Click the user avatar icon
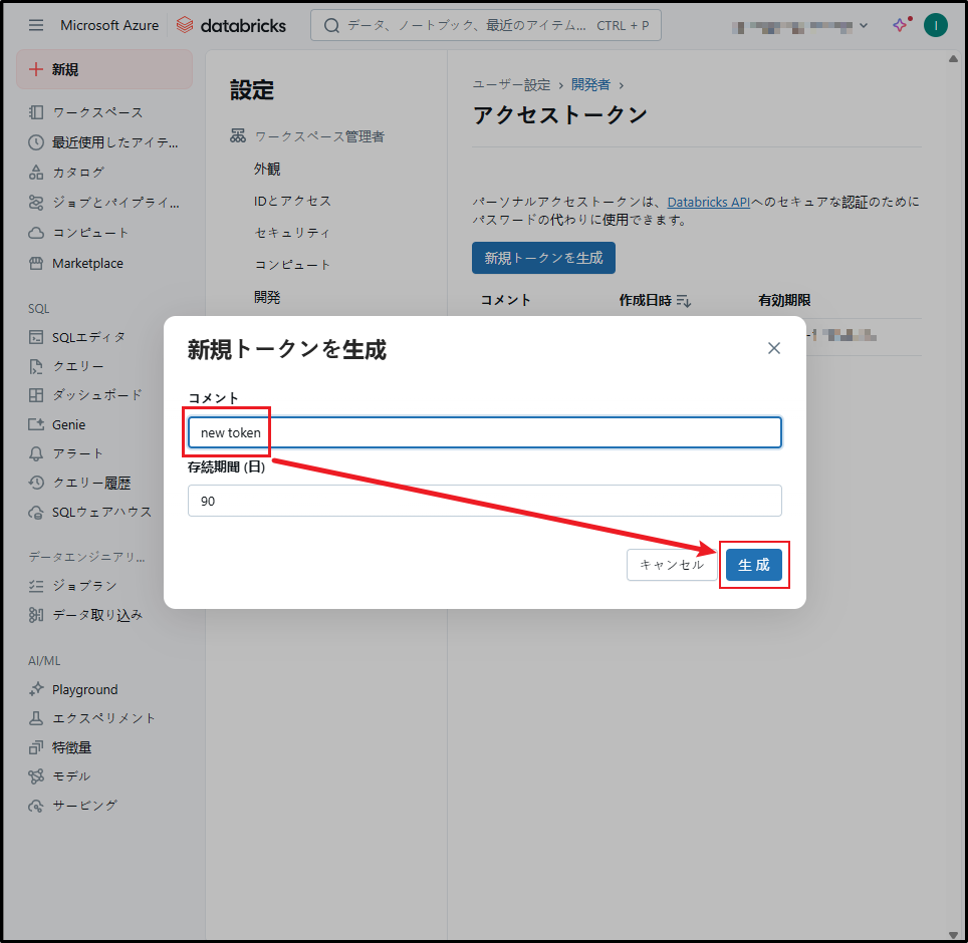Image resolution: width=968 pixels, height=943 pixels. (x=935, y=25)
